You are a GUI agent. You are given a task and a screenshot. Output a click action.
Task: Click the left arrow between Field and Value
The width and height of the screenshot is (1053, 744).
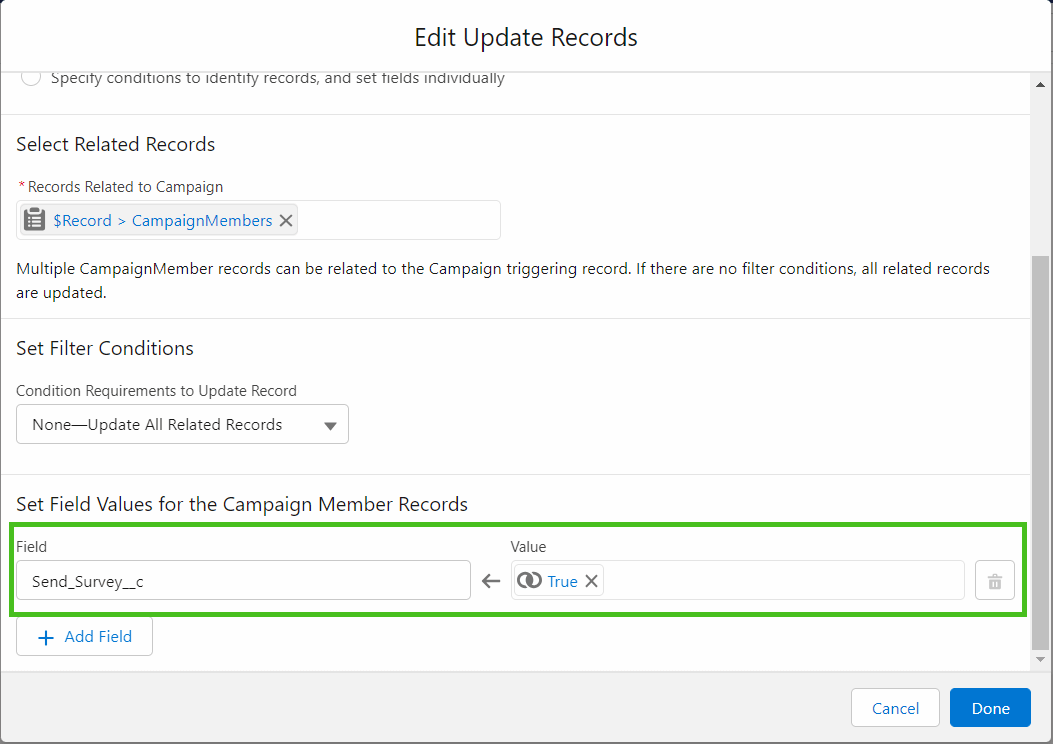click(x=489, y=580)
